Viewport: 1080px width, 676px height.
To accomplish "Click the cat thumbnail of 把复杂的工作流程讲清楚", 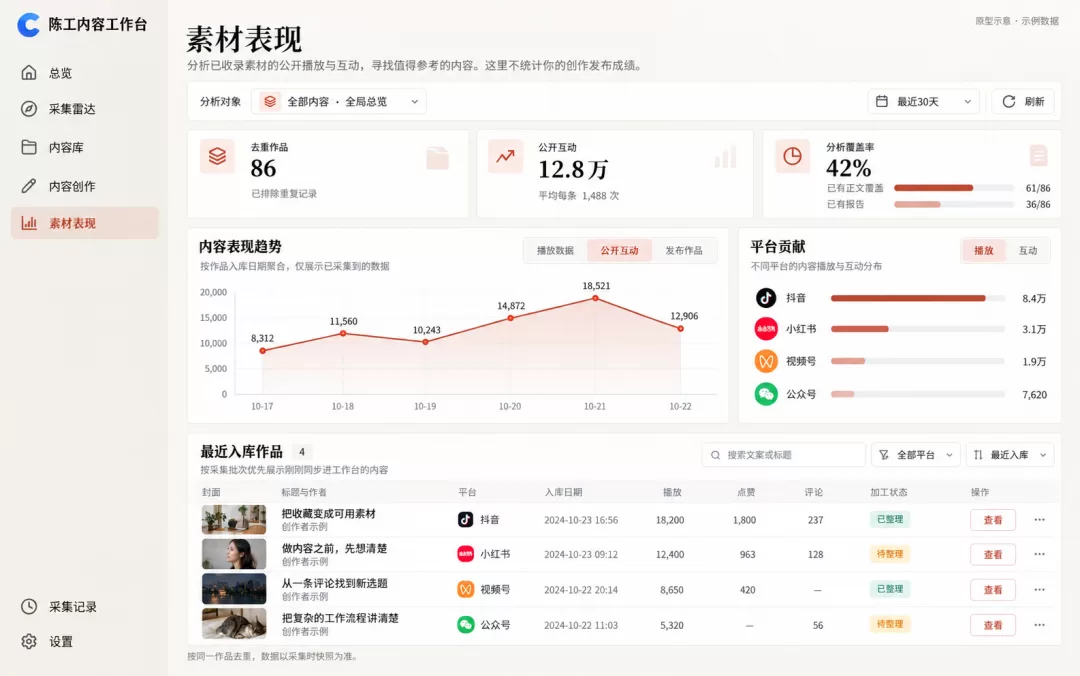I will [x=233, y=624].
